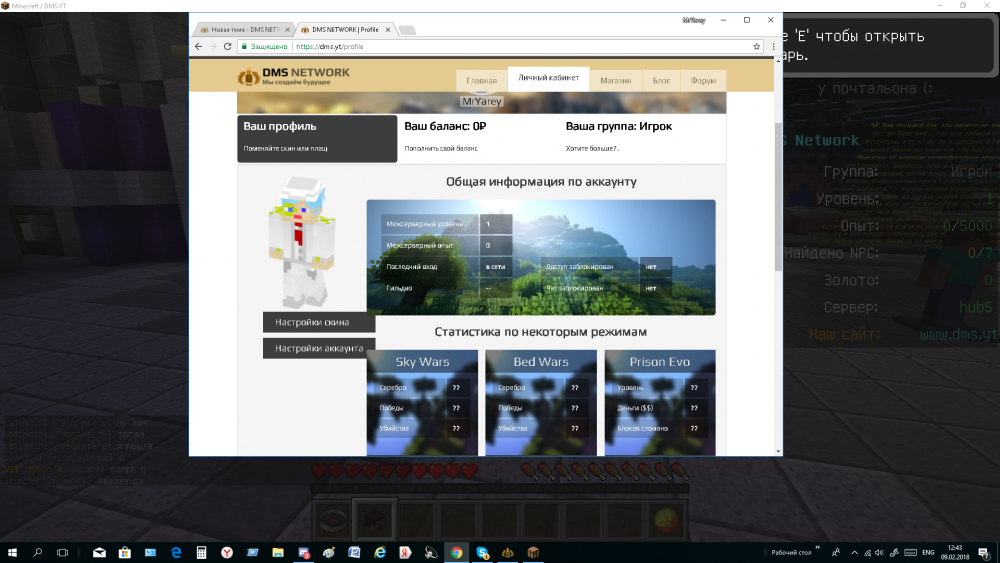Open 'Настройки скина' button
The image size is (1000, 563).
[x=319, y=322]
